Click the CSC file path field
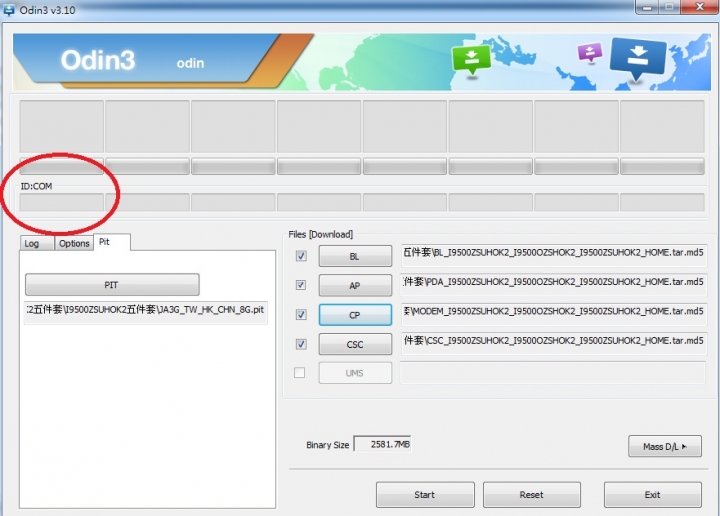 point(554,343)
